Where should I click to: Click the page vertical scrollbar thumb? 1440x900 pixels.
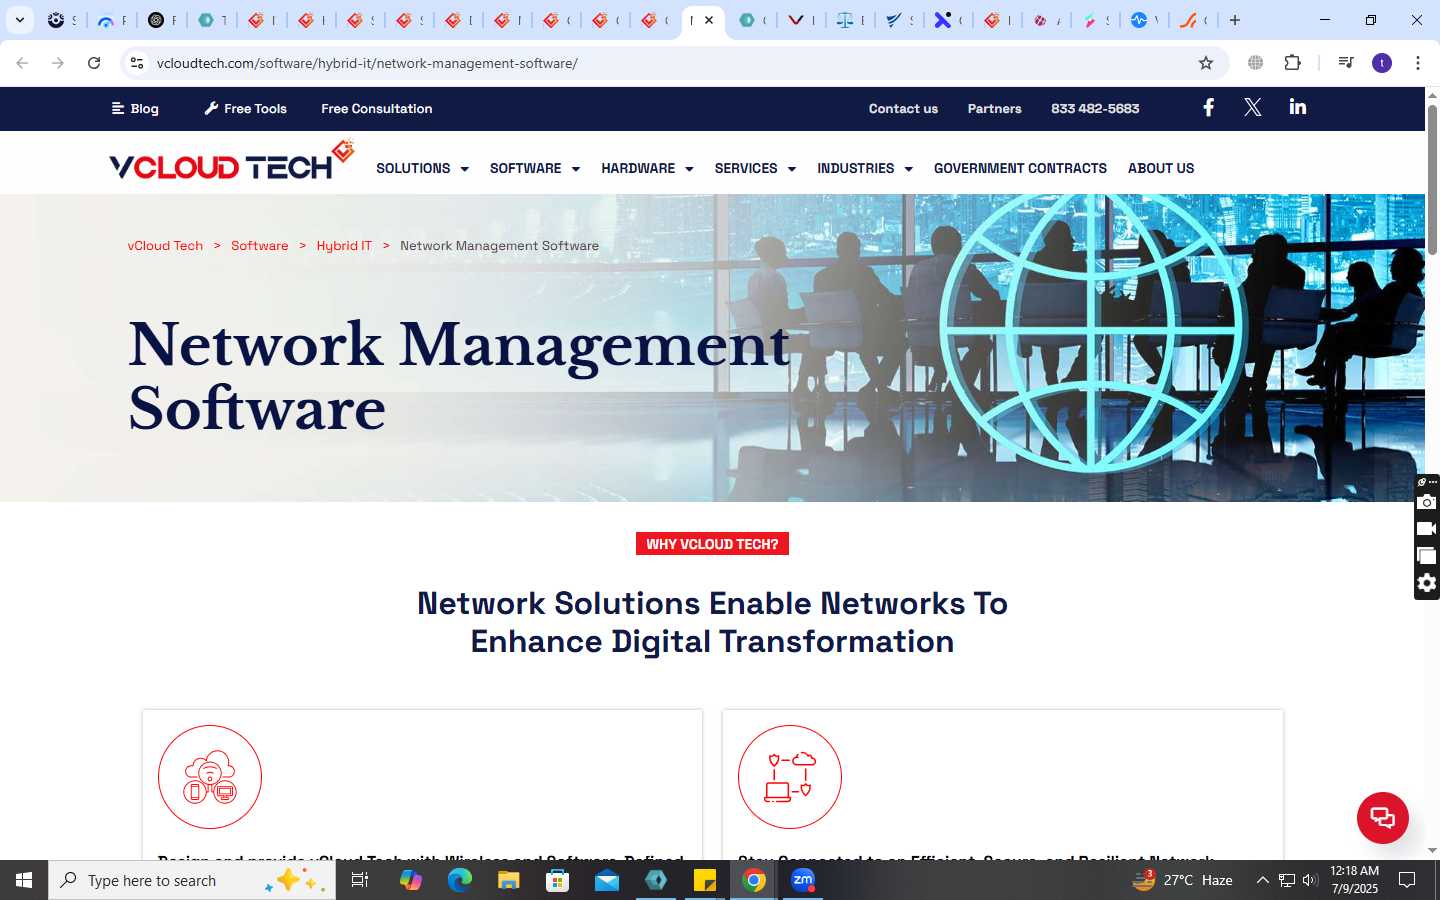pyautogui.click(x=1432, y=178)
